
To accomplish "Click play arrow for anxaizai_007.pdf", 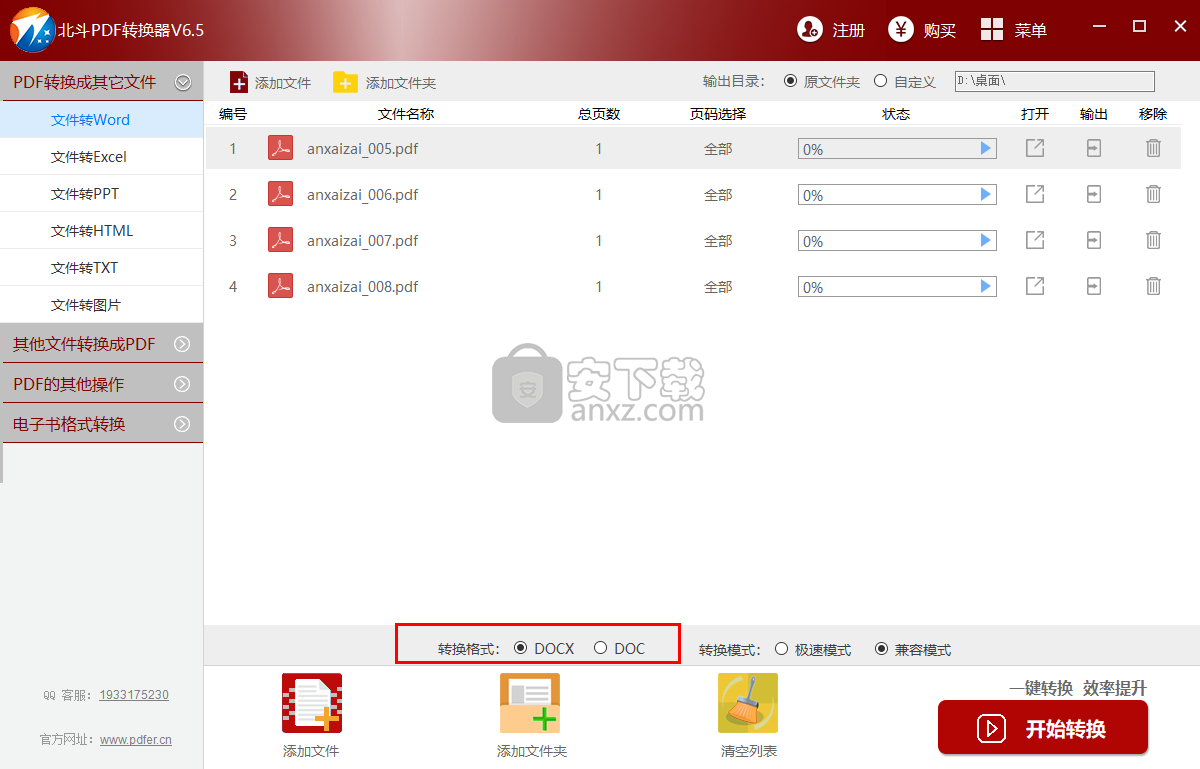I will (x=986, y=241).
